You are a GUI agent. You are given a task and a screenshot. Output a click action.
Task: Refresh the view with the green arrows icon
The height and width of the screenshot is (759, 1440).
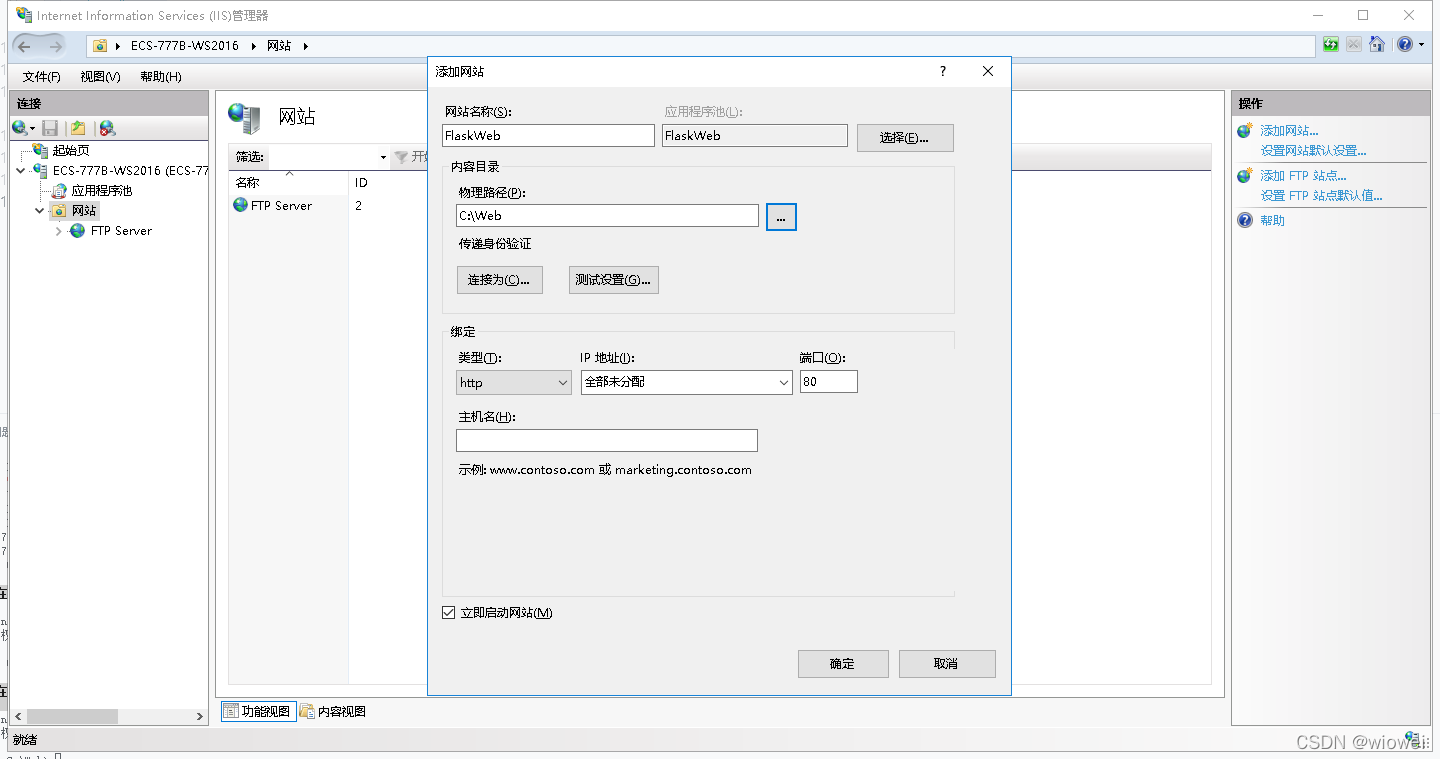point(1331,44)
